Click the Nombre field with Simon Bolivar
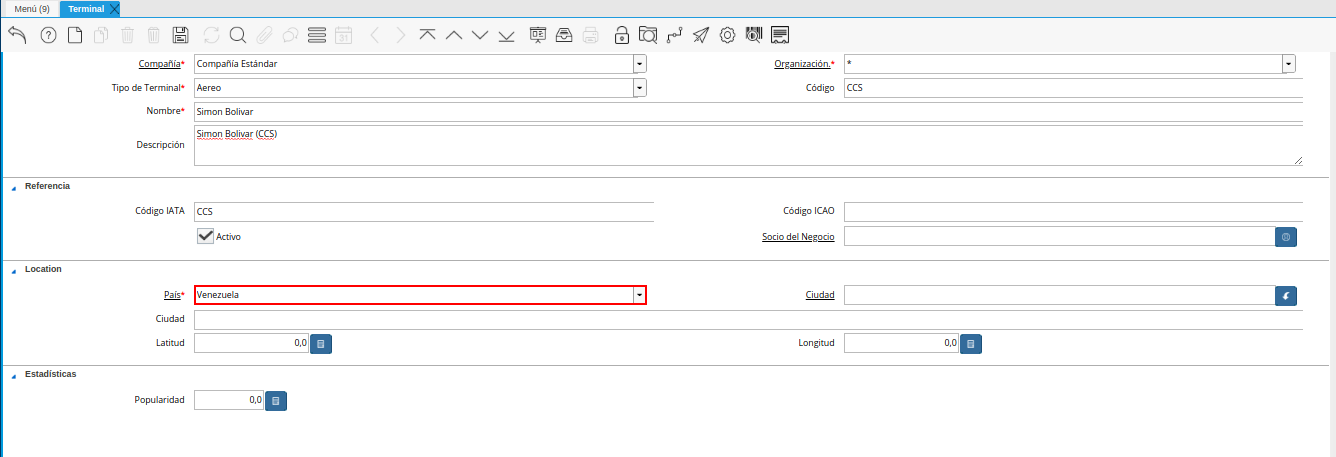 748,111
